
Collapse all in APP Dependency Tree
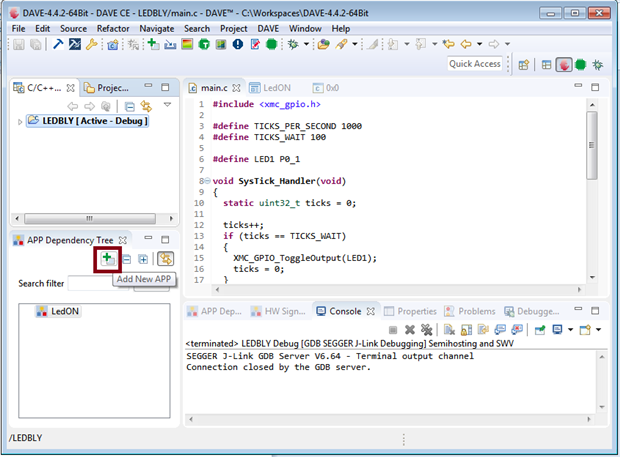[126, 259]
